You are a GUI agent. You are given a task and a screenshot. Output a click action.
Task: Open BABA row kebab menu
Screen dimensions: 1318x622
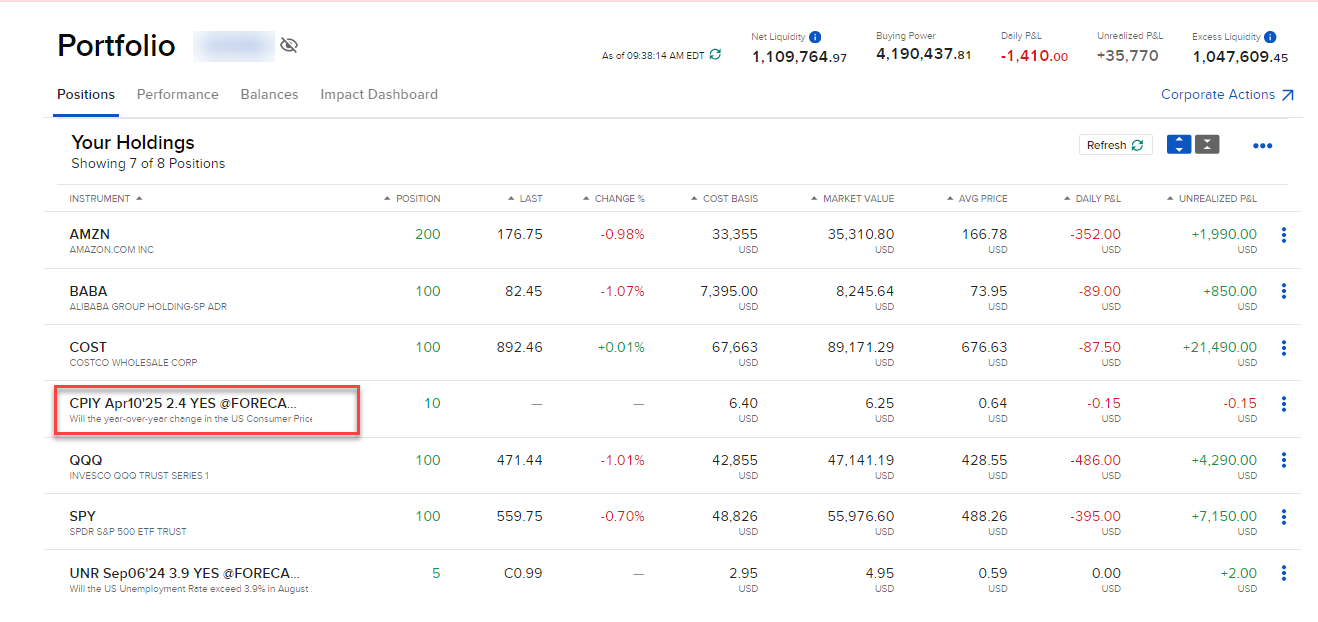[1284, 292]
